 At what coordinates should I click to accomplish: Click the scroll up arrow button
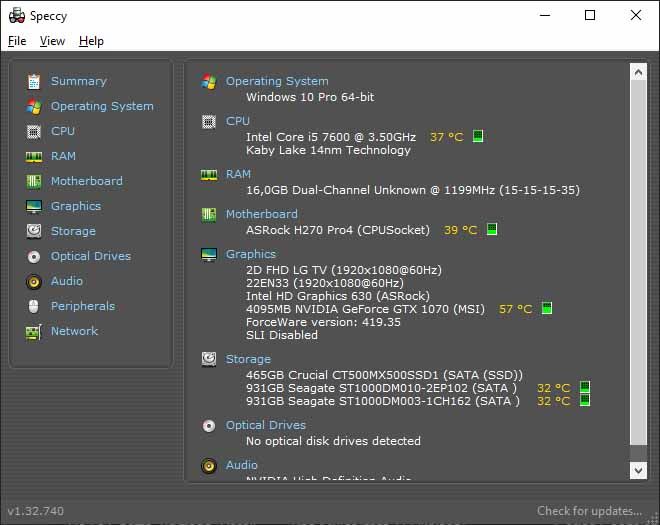638,71
